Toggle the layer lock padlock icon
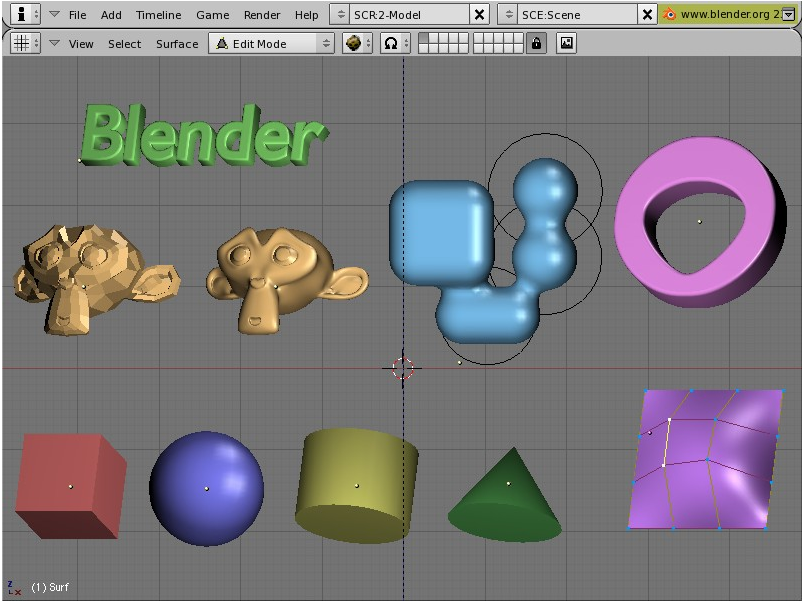Image resolution: width=803 pixels, height=601 pixels. 536,44
